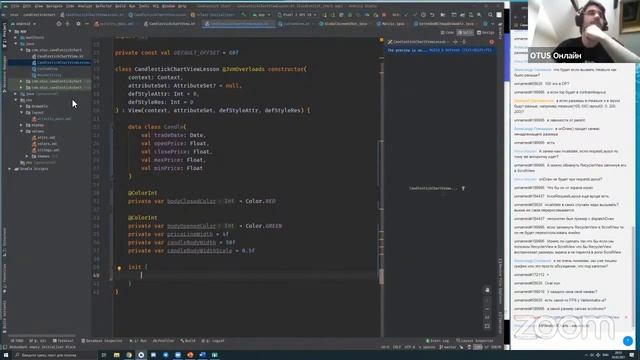This screenshot has height=360, width=640.
Task: Open Excel from the Windows taskbar
Action: [215, 355]
